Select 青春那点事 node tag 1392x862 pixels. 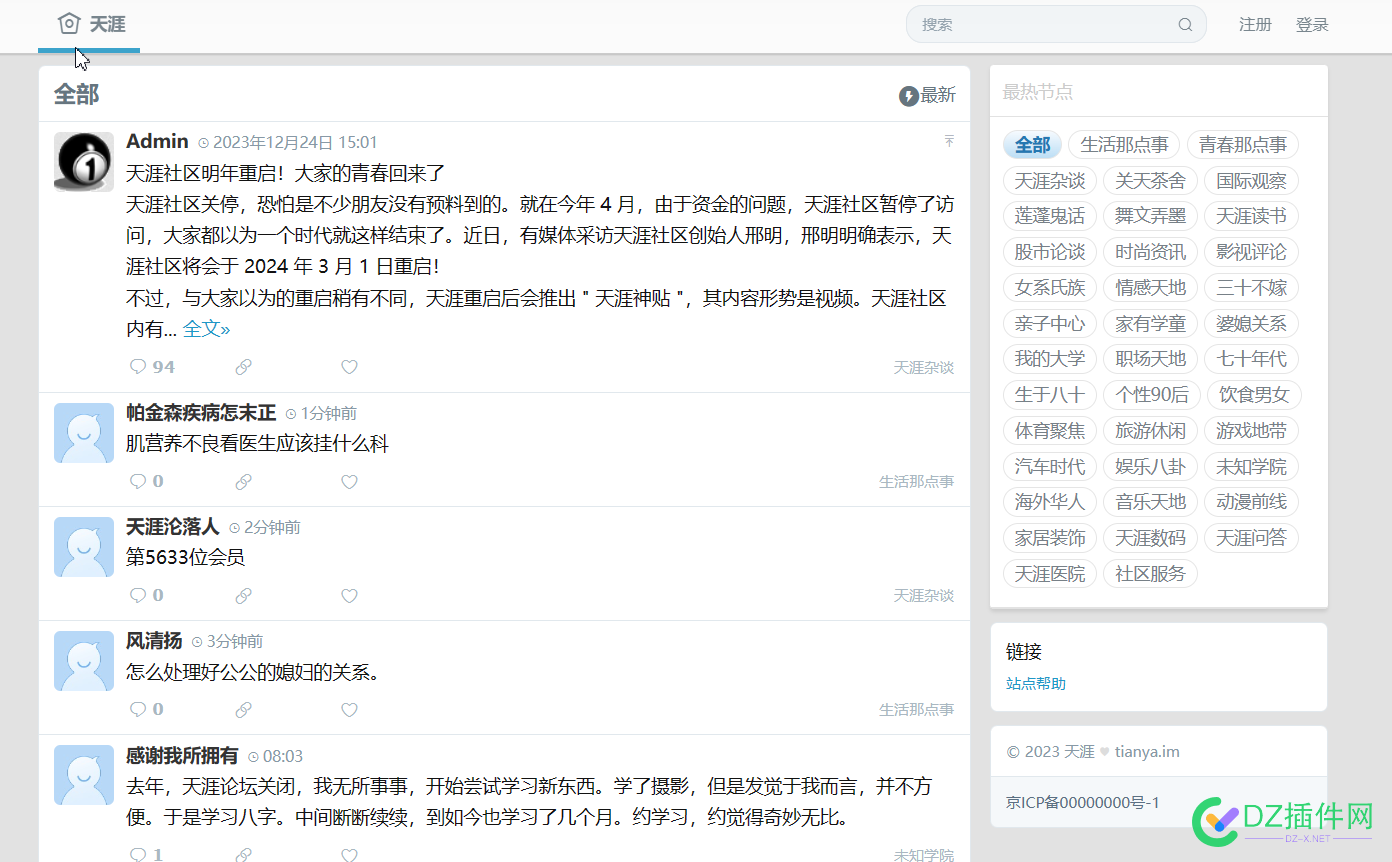point(1242,145)
